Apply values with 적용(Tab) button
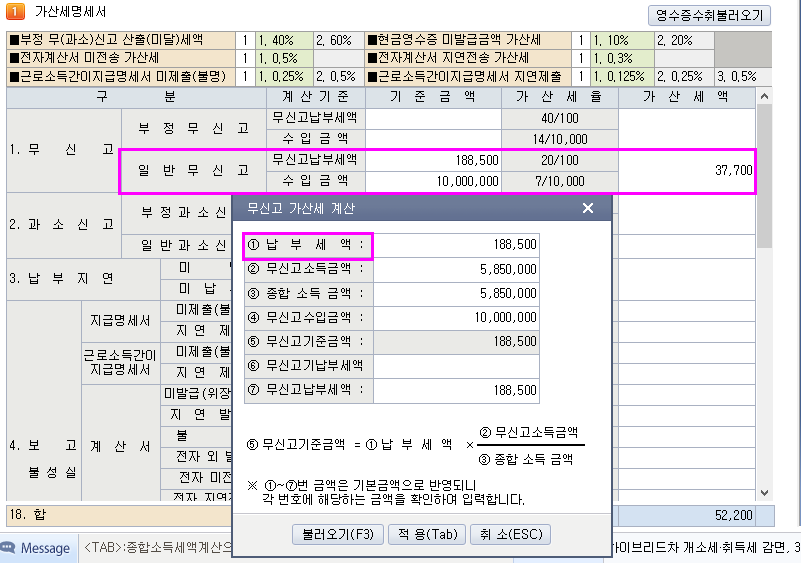Screen dimensions: 801x563 (427, 534)
